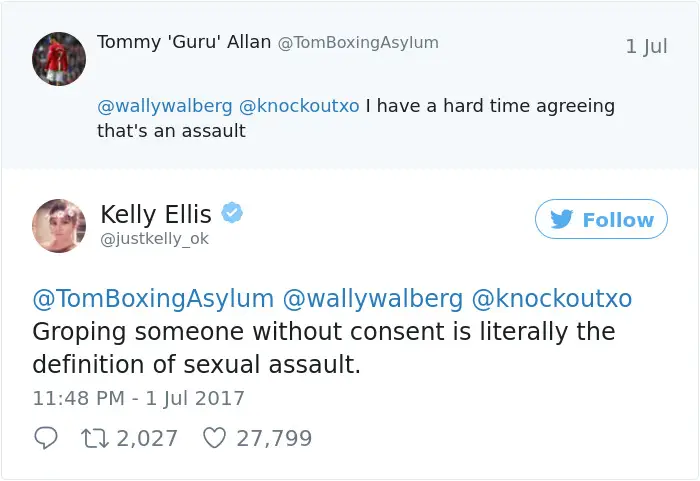The width and height of the screenshot is (700, 481).
Task: Open @wallywalberg mention in Kelly's tweet
Action: click(x=373, y=299)
